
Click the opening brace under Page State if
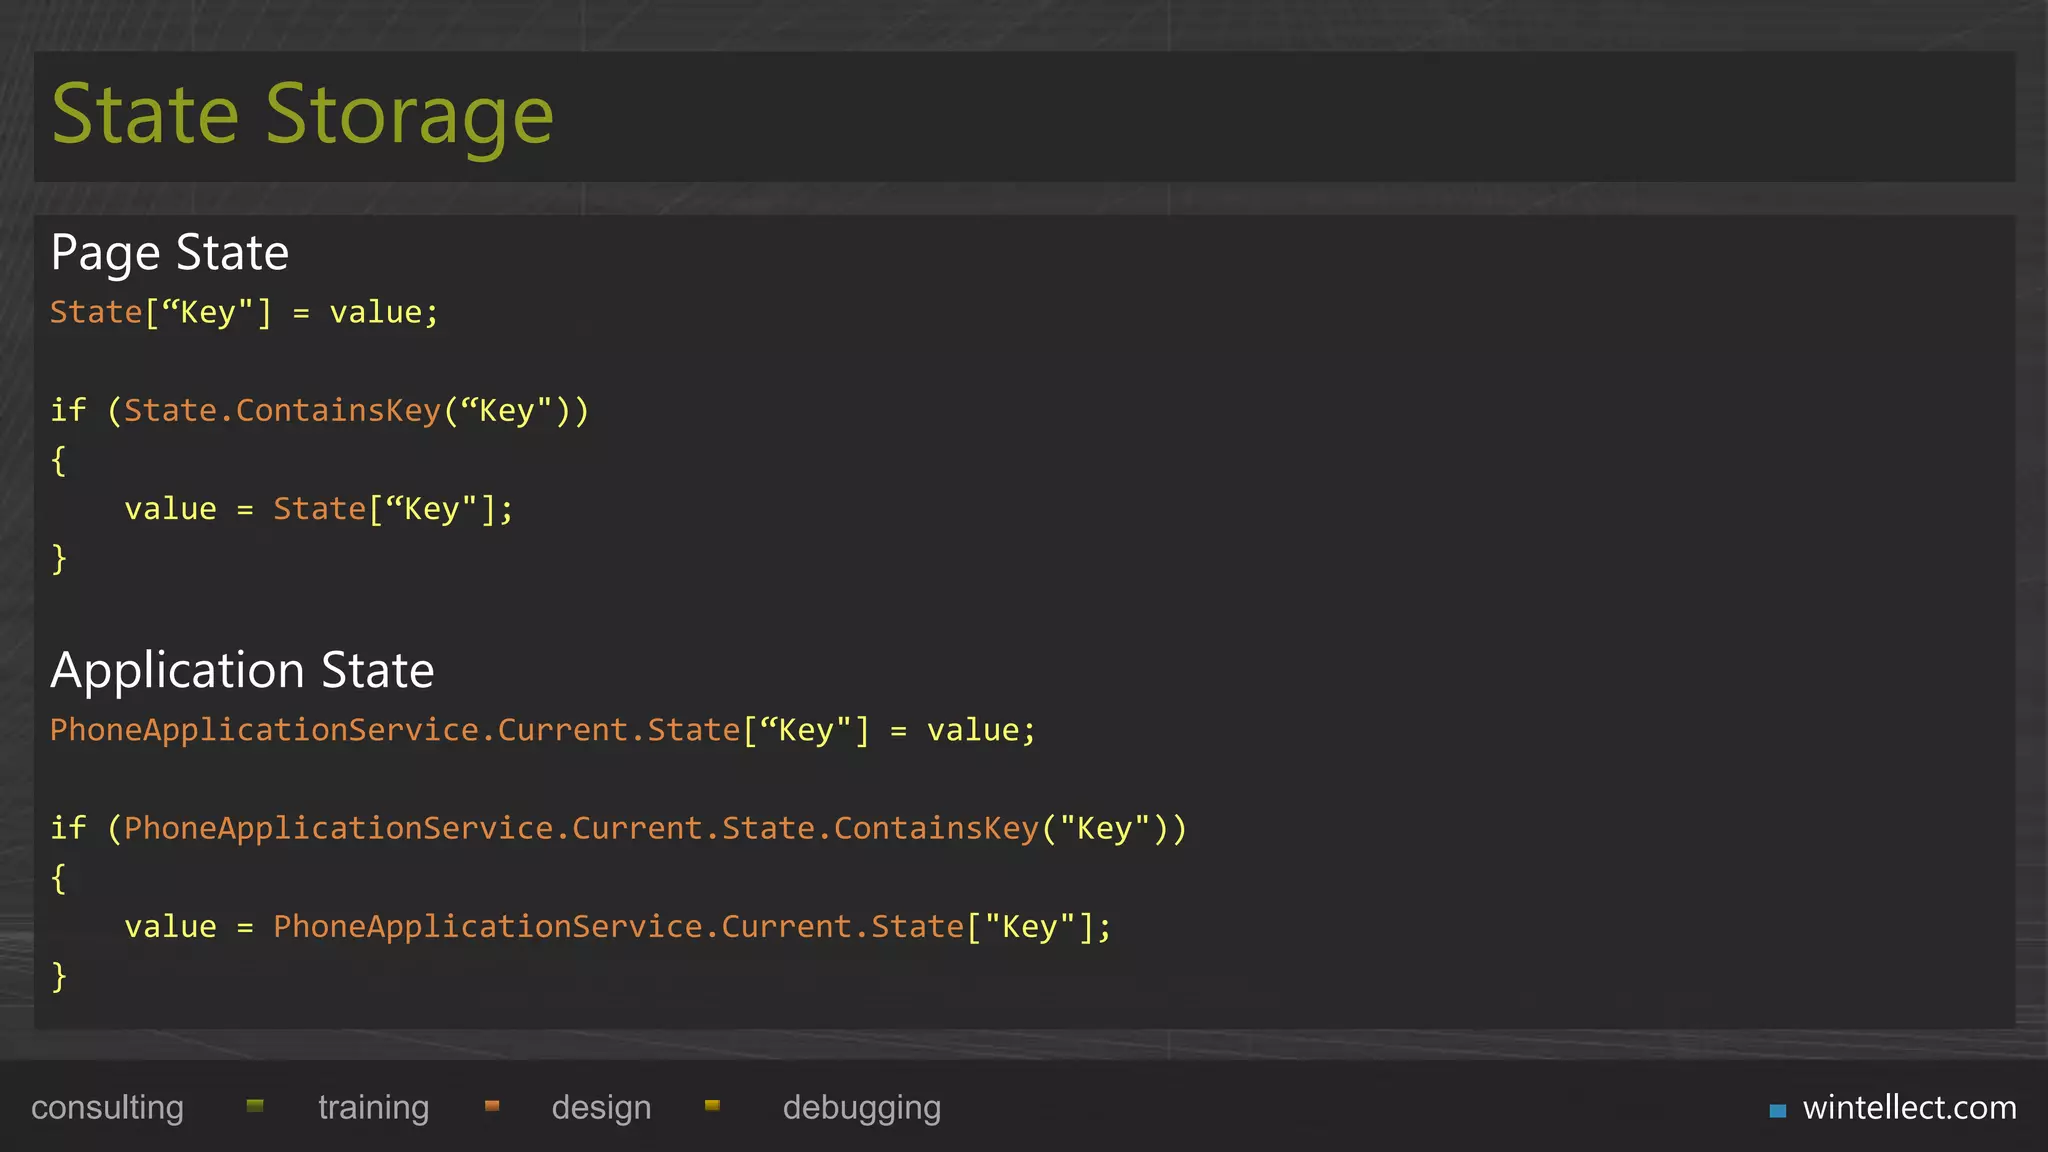click(x=59, y=460)
